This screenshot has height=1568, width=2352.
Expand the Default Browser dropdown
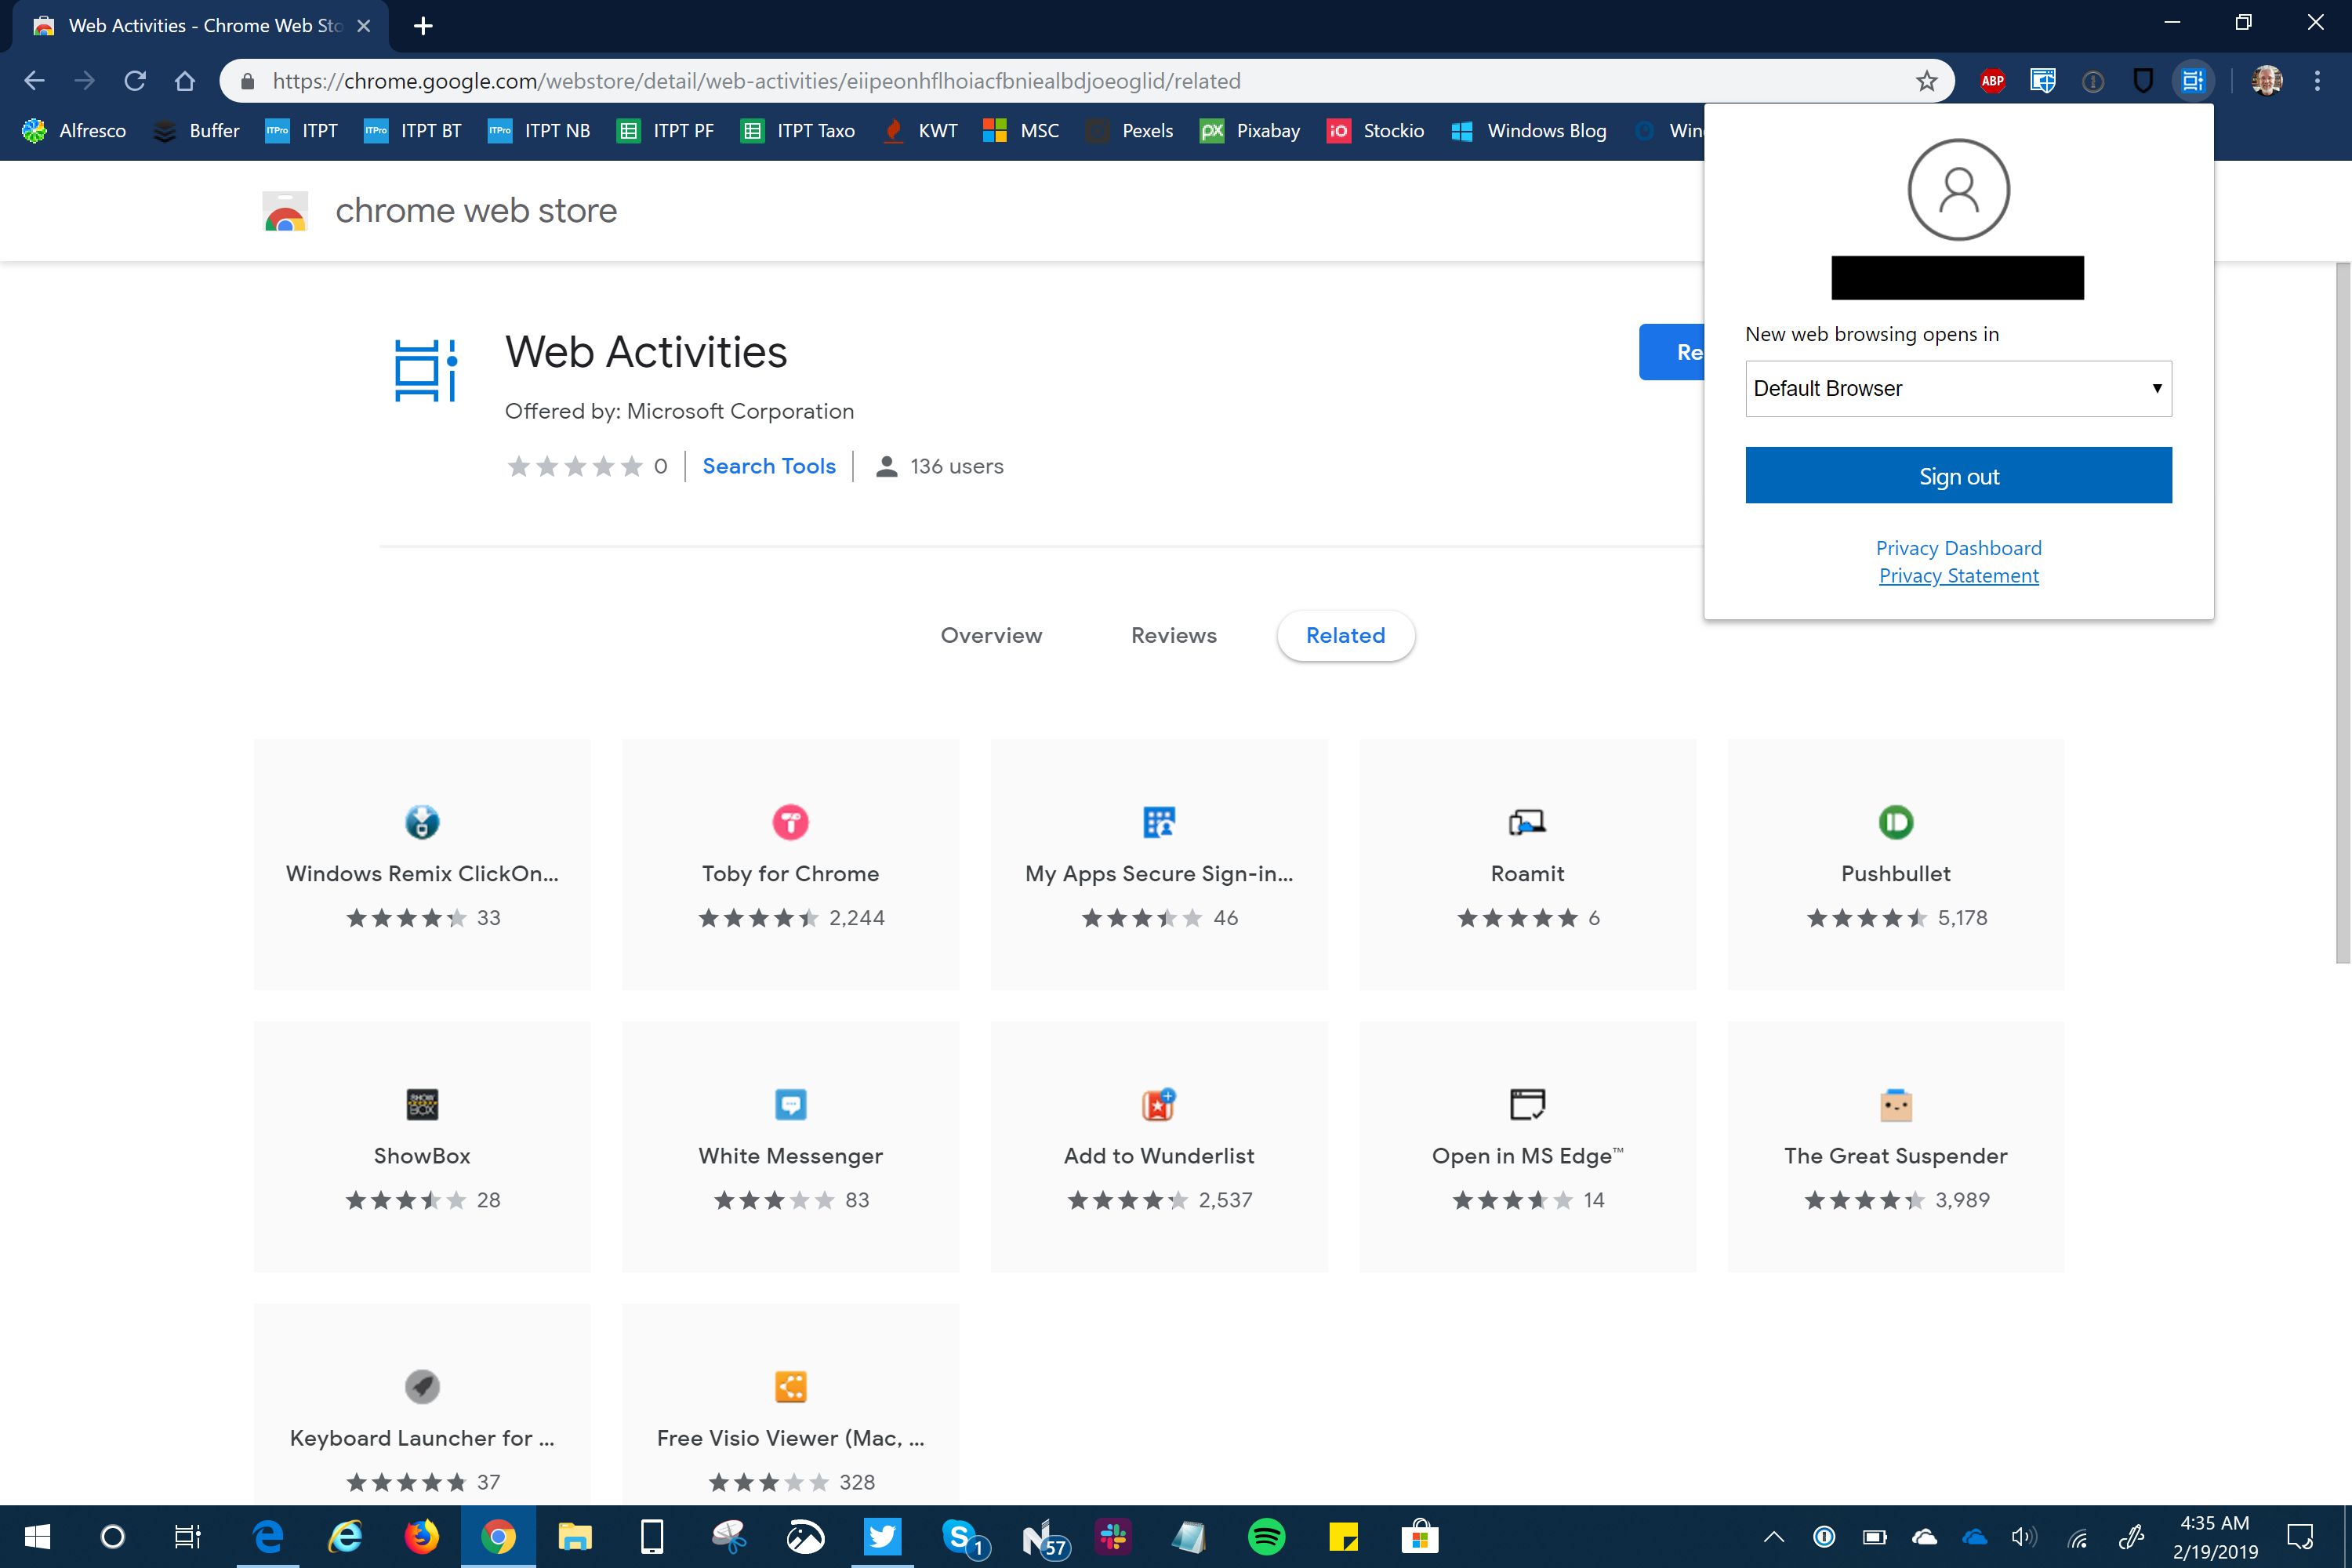1958,389
